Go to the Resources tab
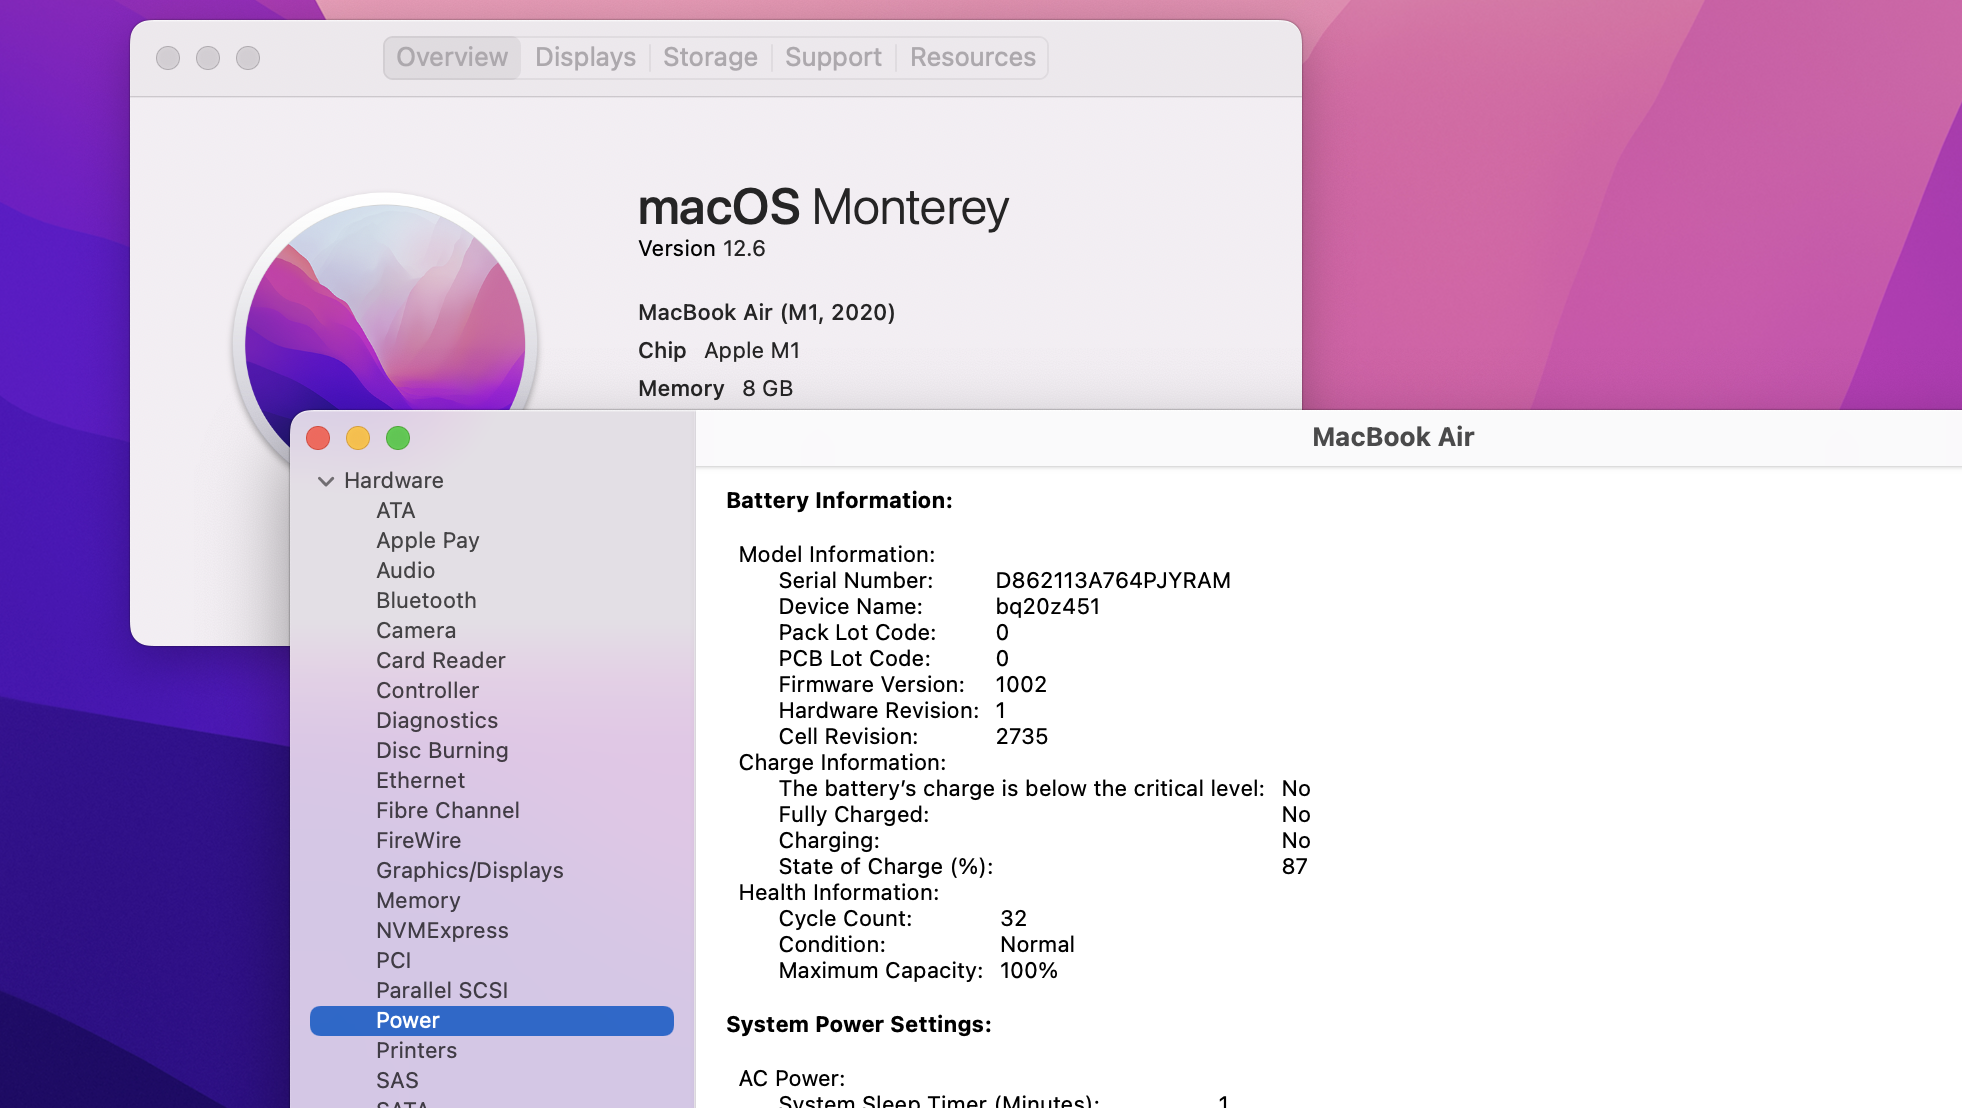 [972, 57]
